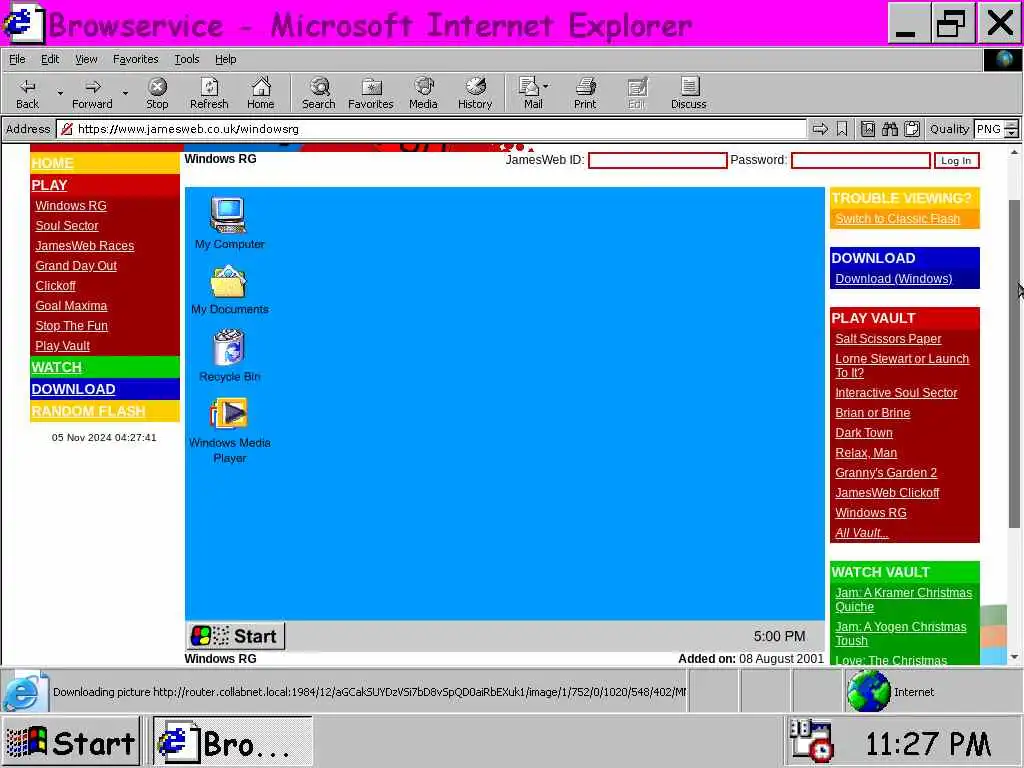Open the Brian or Brine vault link
Image resolution: width=1024 pixels, height=768 pixels.
[872, 413]
